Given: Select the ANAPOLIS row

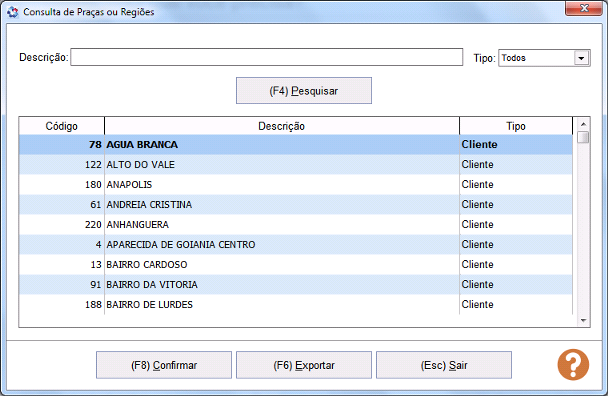Looking at the screenshot, I should (296, 185).
